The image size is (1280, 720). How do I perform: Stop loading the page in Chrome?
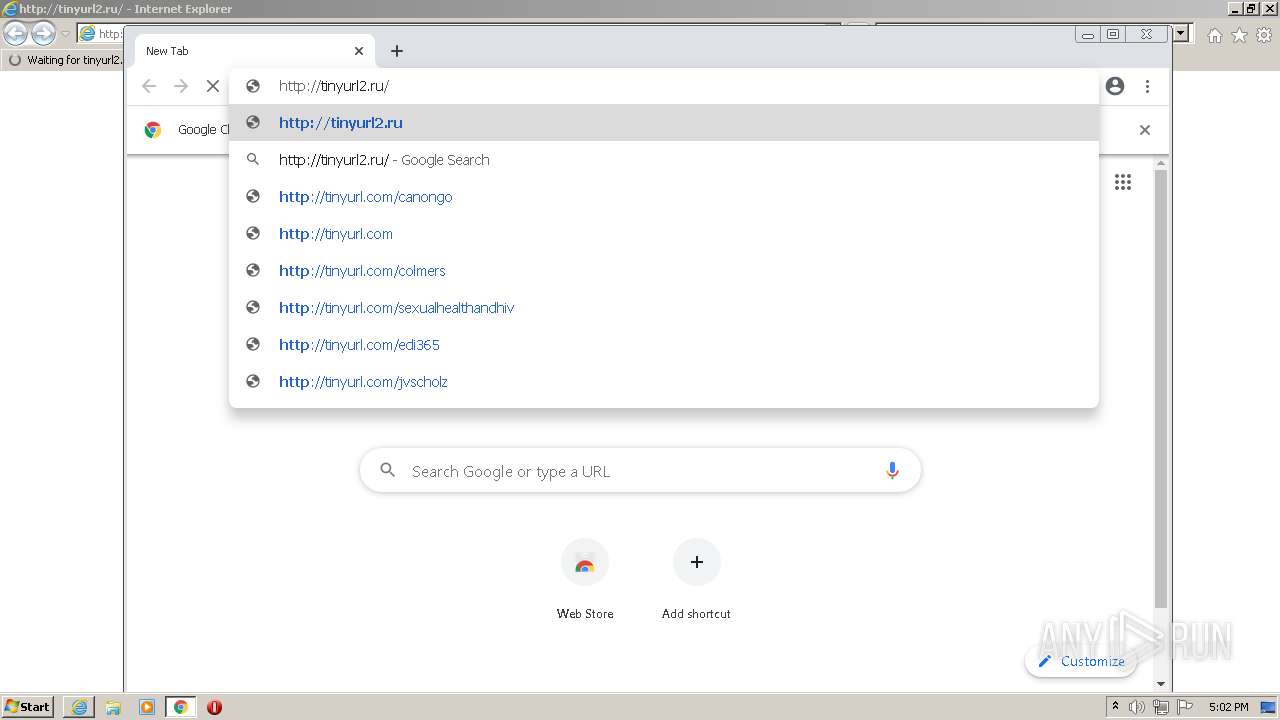click(x=213, y=86)
